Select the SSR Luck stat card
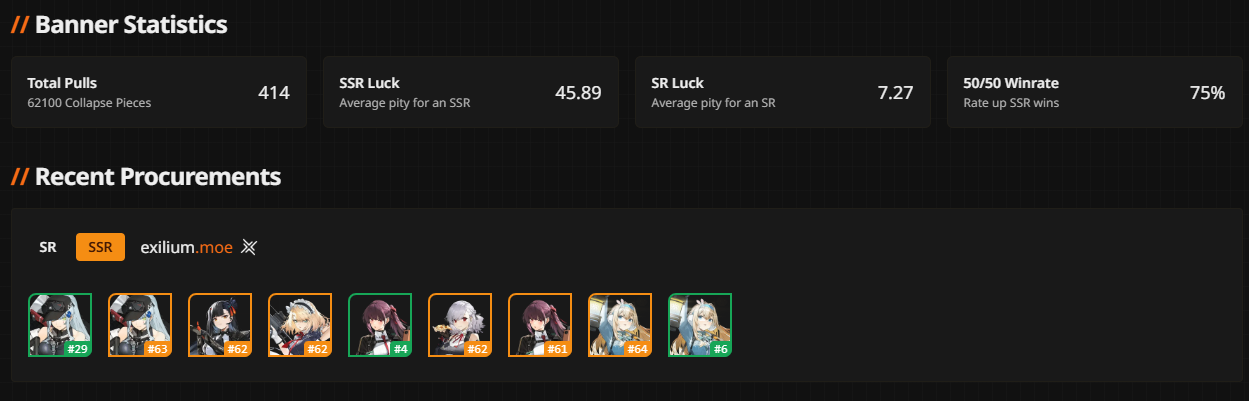 pyautogui.click(x=471, y=92)
